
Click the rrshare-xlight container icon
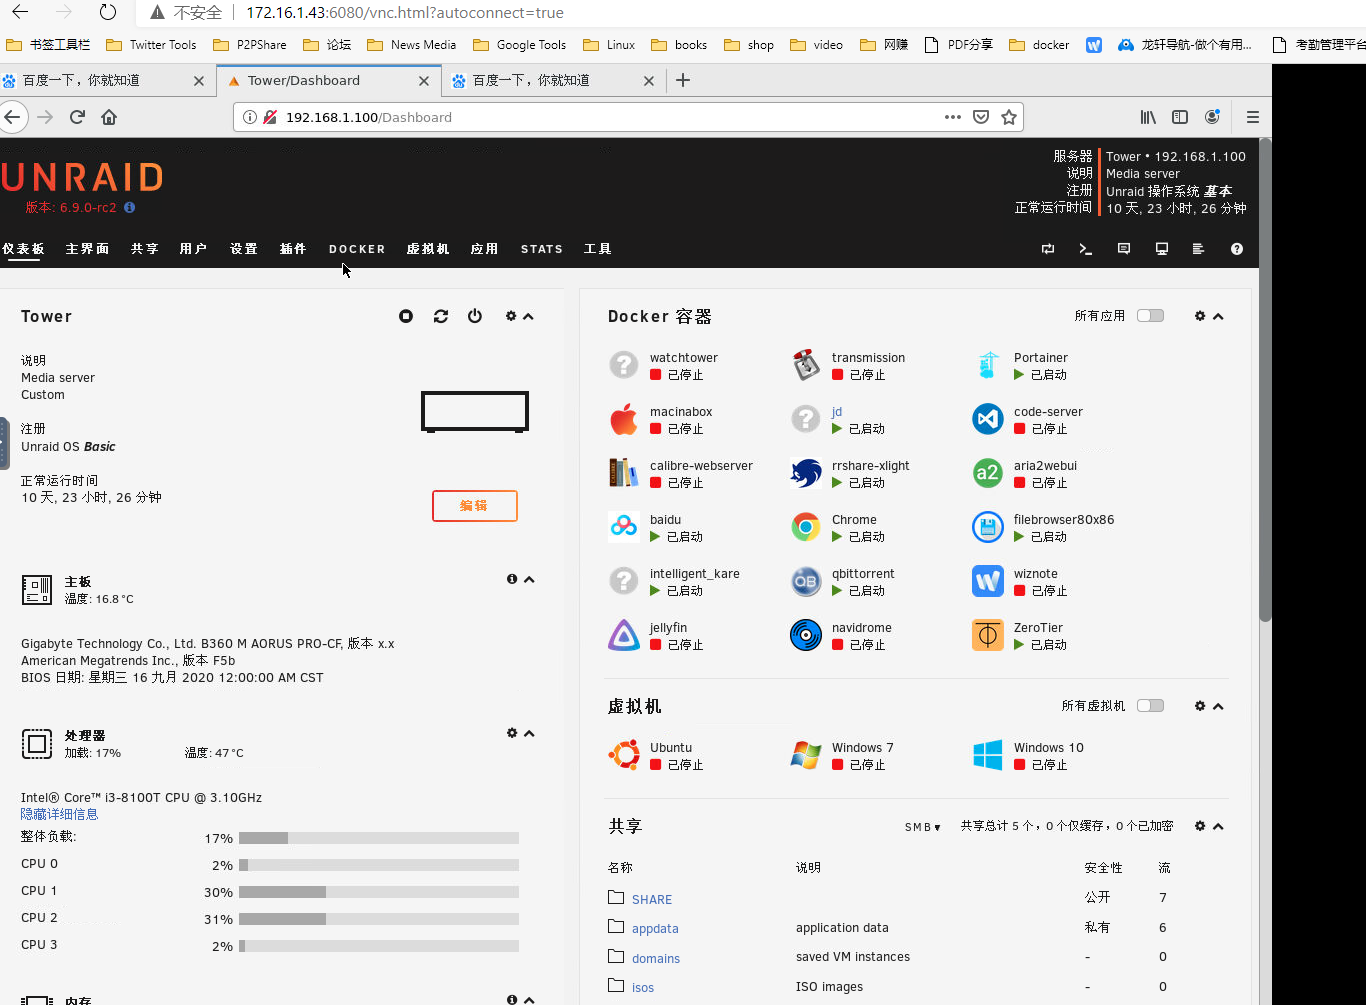(806, 473)
